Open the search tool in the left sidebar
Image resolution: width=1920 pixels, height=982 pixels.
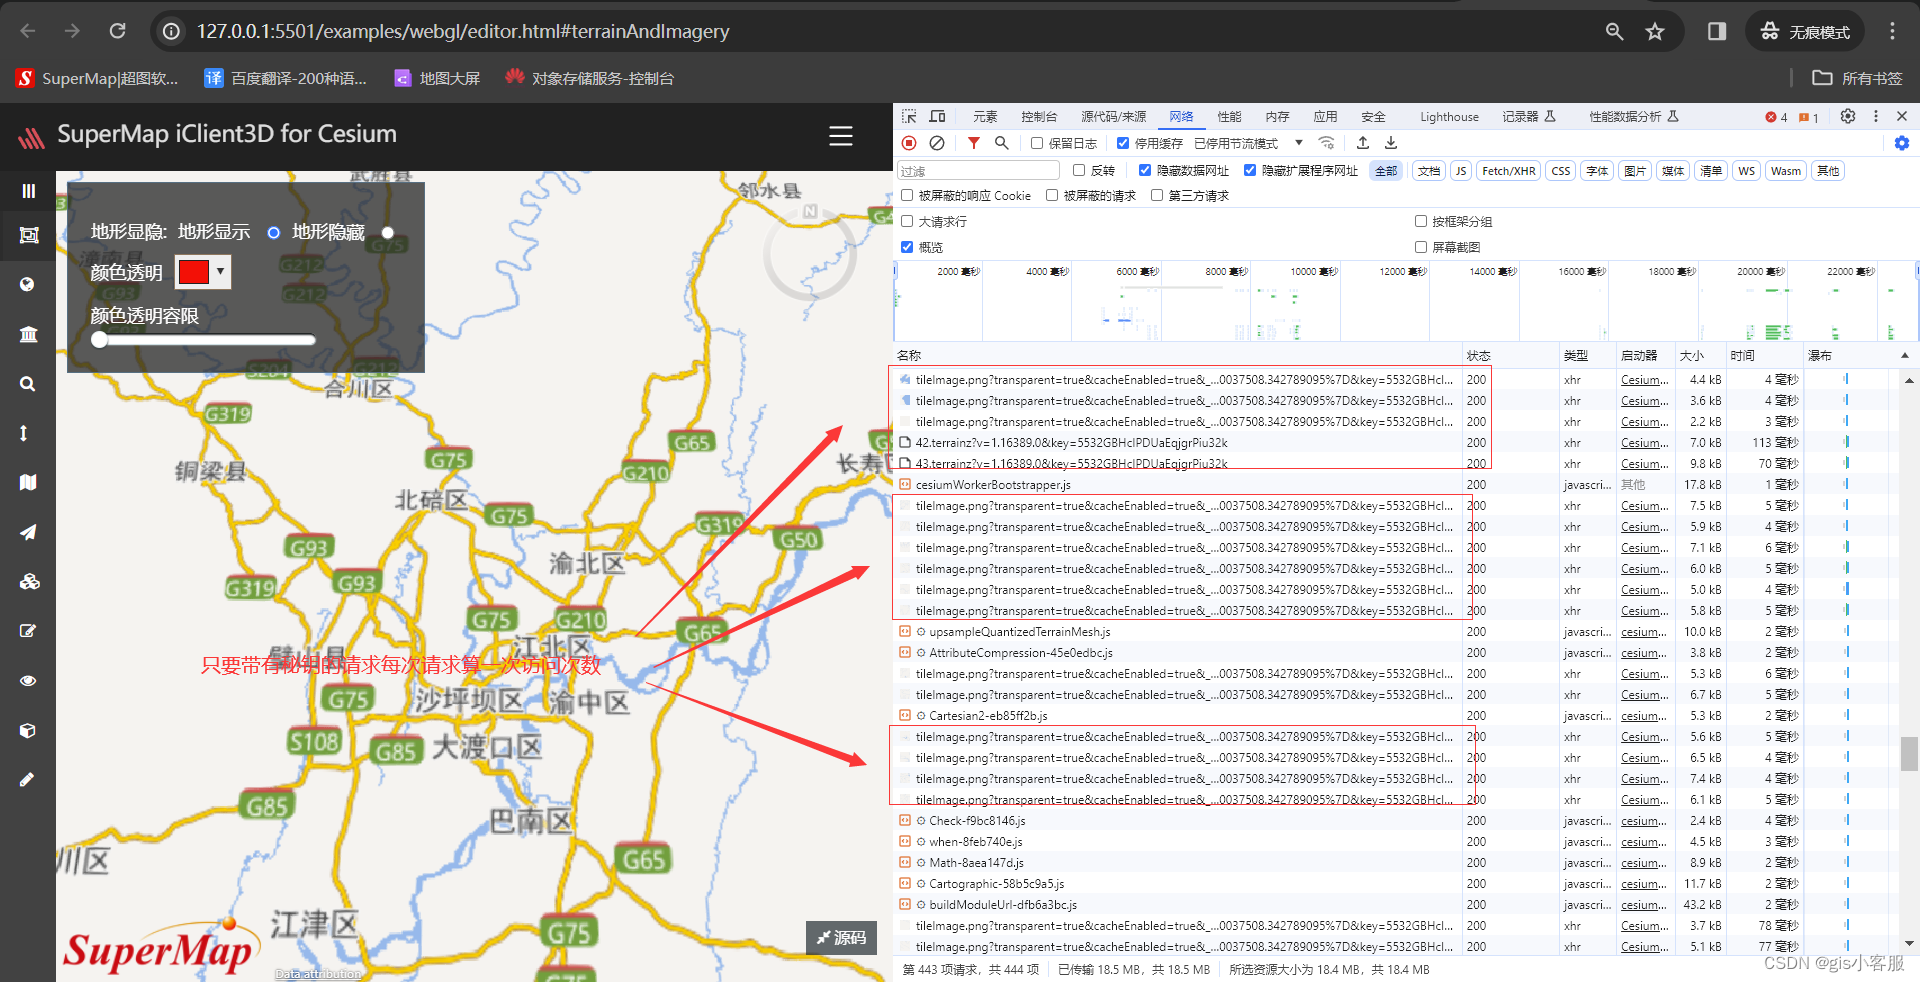(x=28, y=383)
